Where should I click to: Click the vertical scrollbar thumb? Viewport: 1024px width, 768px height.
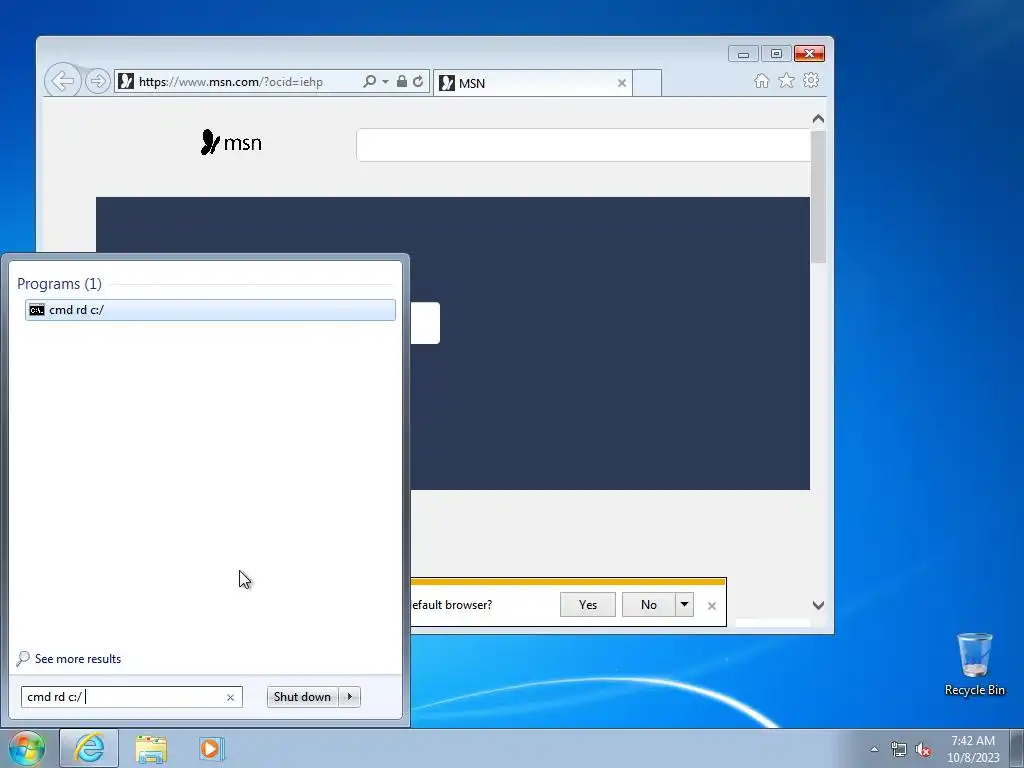coord(818,197)
